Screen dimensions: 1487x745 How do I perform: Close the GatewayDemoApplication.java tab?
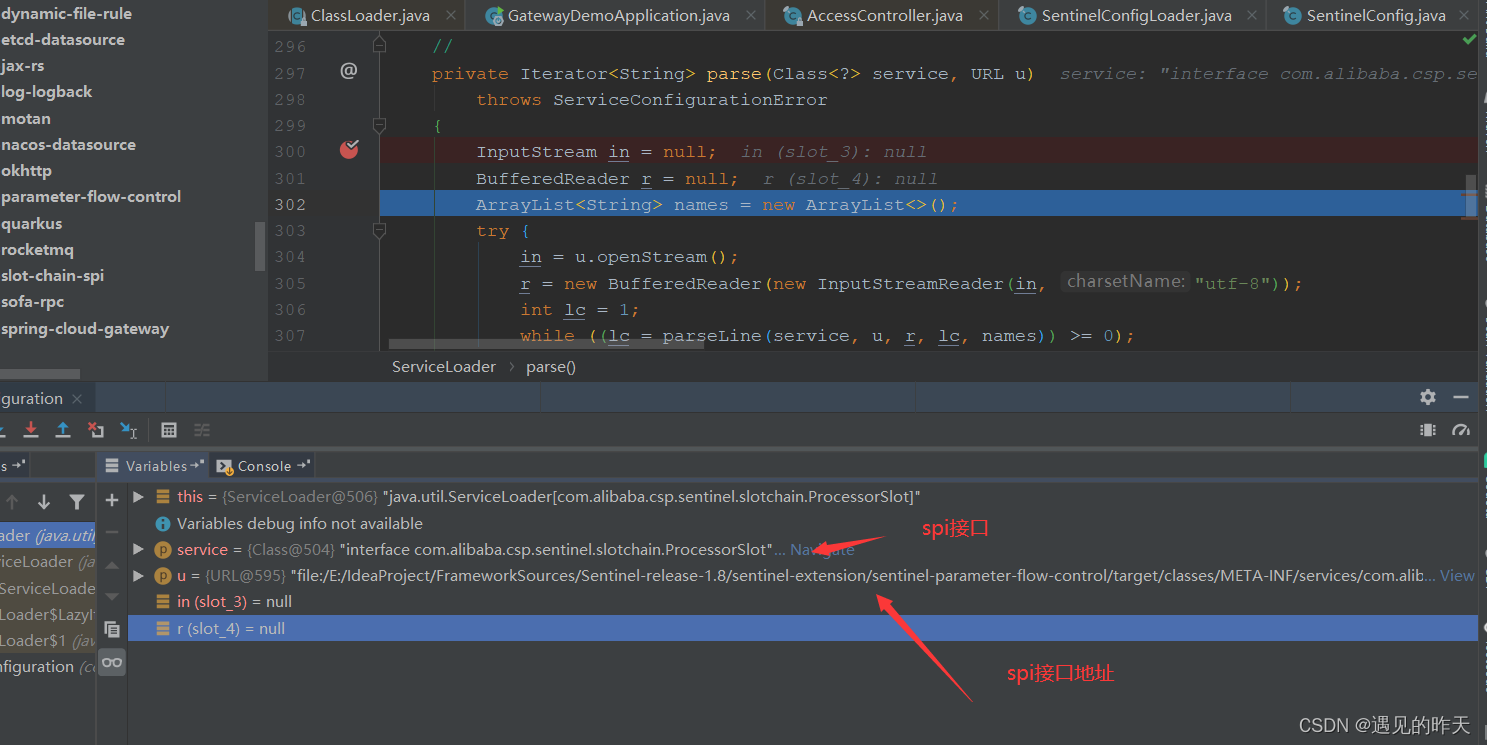[x=750, y=15]
